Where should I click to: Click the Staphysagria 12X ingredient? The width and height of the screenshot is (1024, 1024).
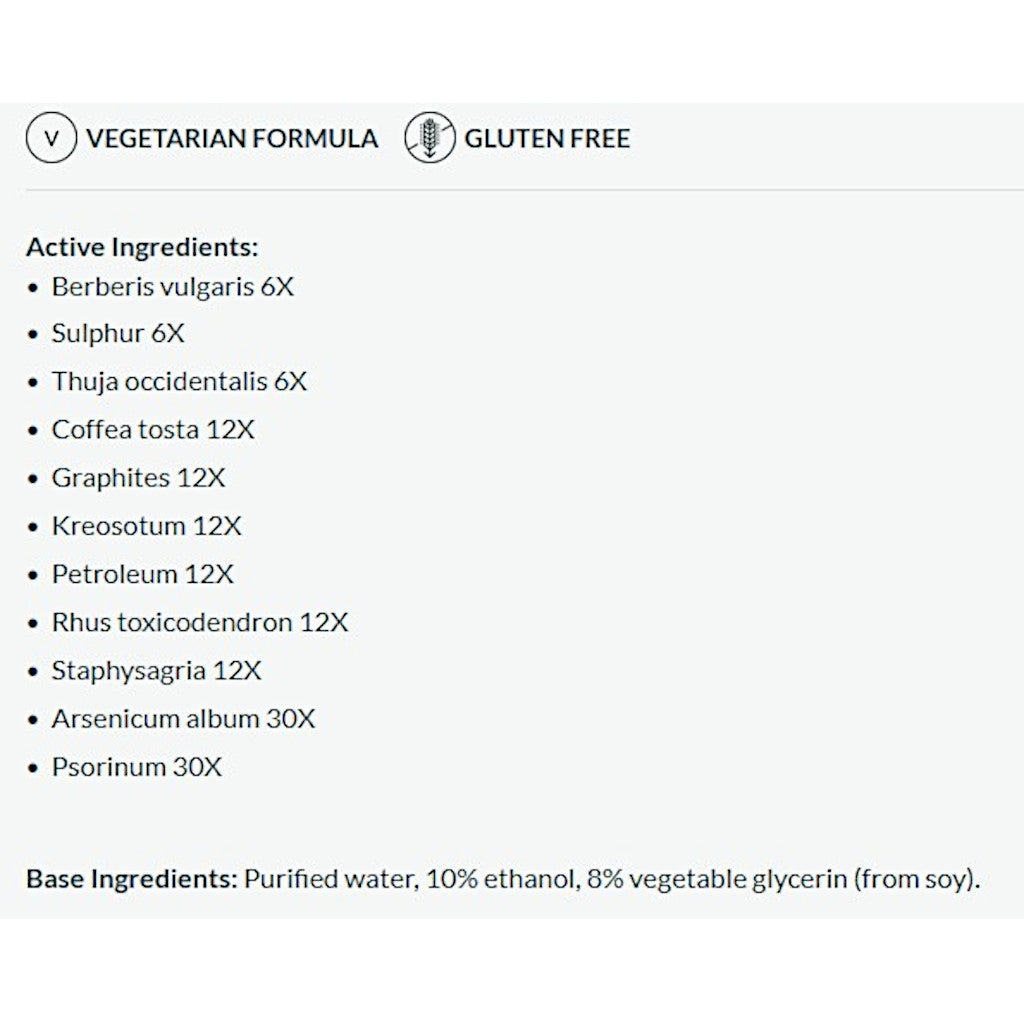156,670
